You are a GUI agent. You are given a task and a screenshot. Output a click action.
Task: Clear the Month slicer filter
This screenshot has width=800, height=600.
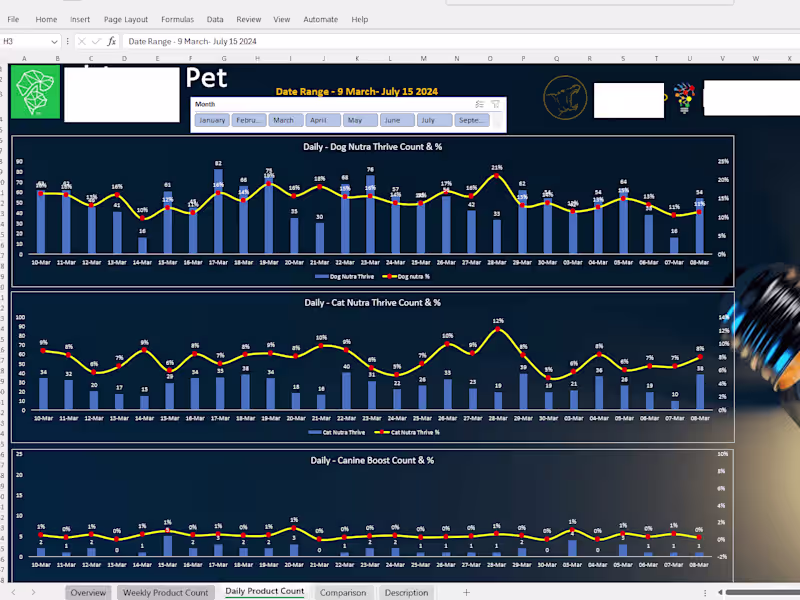(x=495, y=104)
